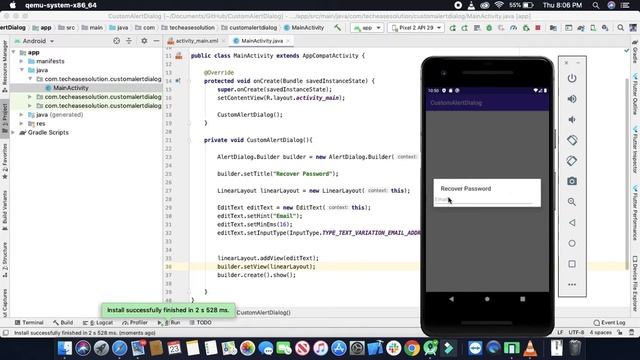Screen dimensions: 640x360
Task: Click the red Stop button in toolbar
Action: pyautogui.click(x=538, y=28)
